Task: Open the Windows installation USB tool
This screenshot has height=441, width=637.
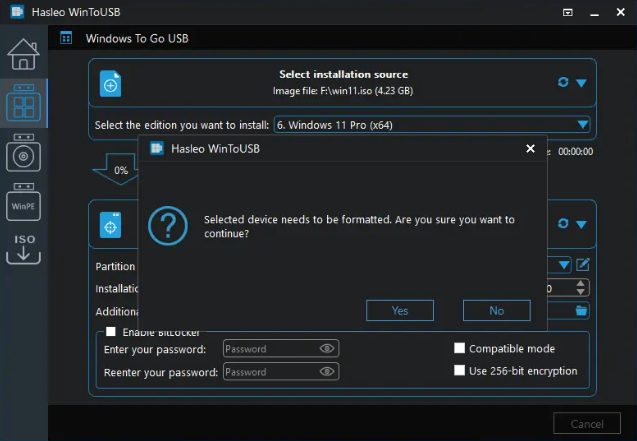Action: 23,153
